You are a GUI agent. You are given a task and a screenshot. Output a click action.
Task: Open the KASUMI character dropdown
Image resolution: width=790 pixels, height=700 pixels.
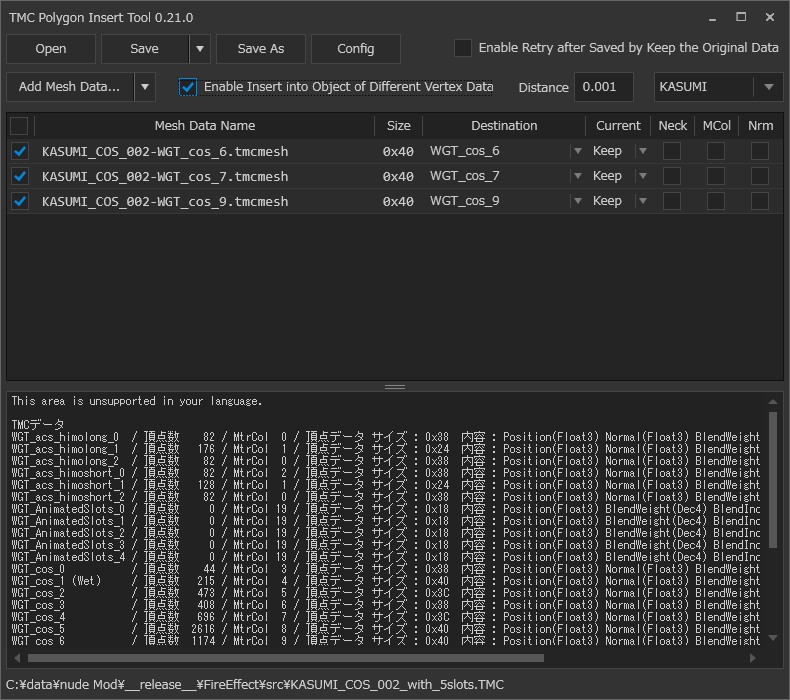pos(718,87)
